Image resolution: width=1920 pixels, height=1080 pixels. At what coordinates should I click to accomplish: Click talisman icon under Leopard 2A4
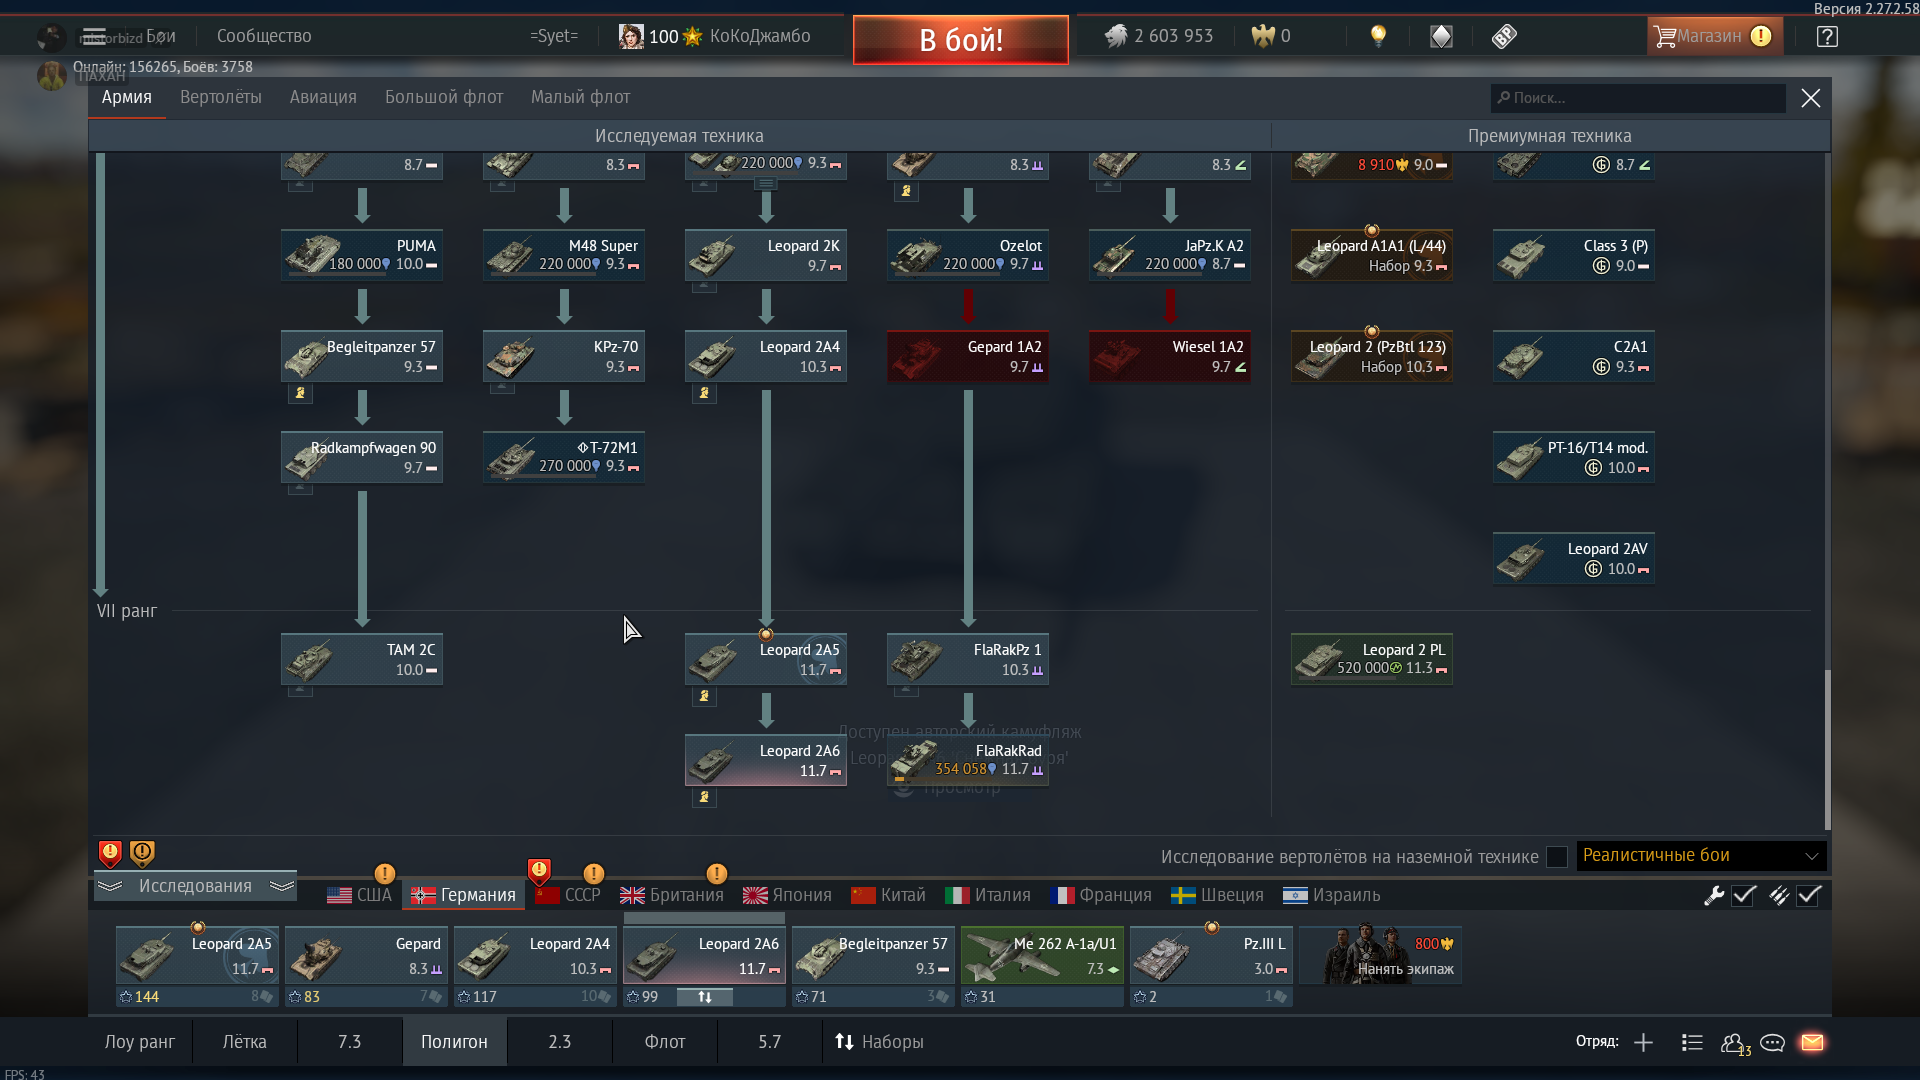click(704, 393)
